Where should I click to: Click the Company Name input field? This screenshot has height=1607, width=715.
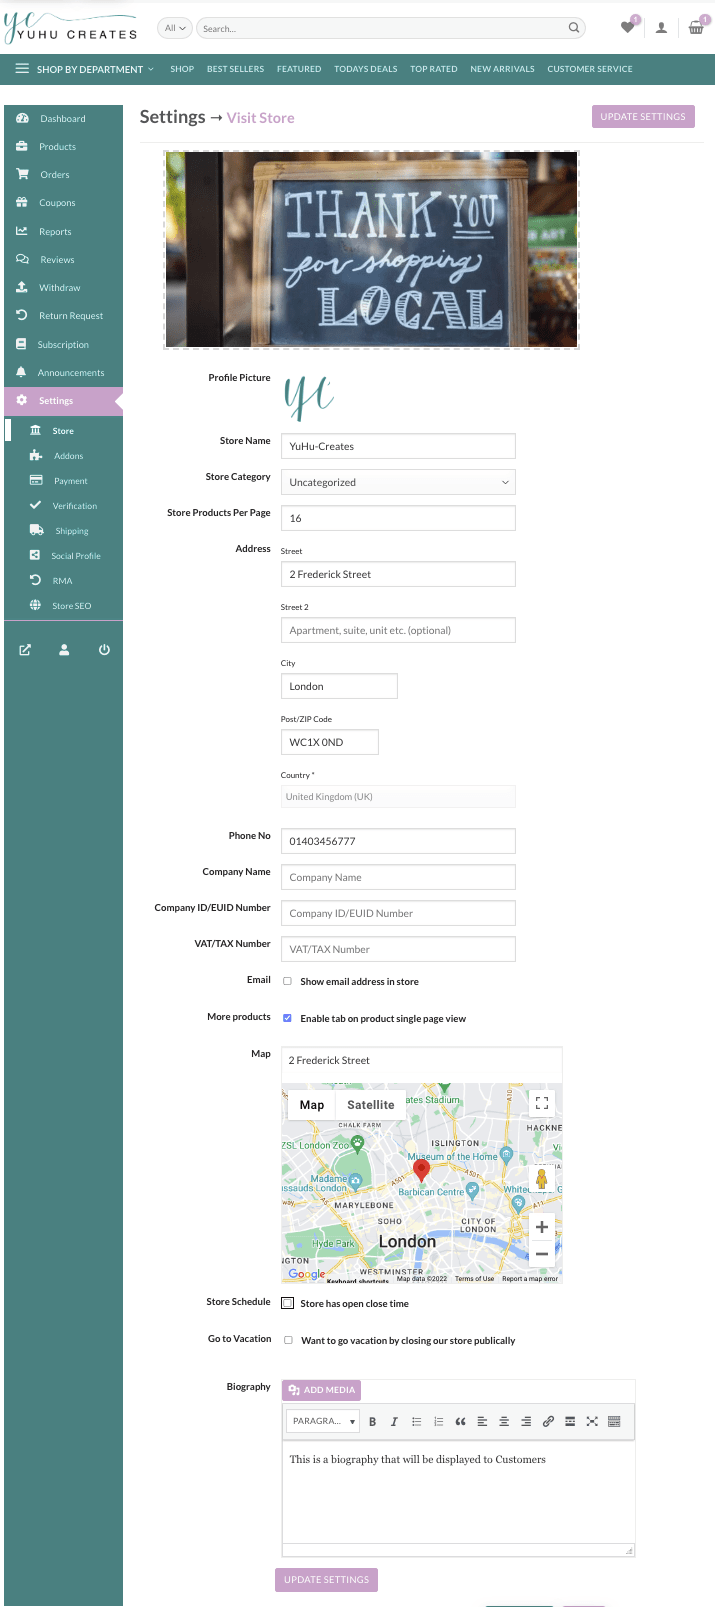pyautogui.click(x=398, y=877)
